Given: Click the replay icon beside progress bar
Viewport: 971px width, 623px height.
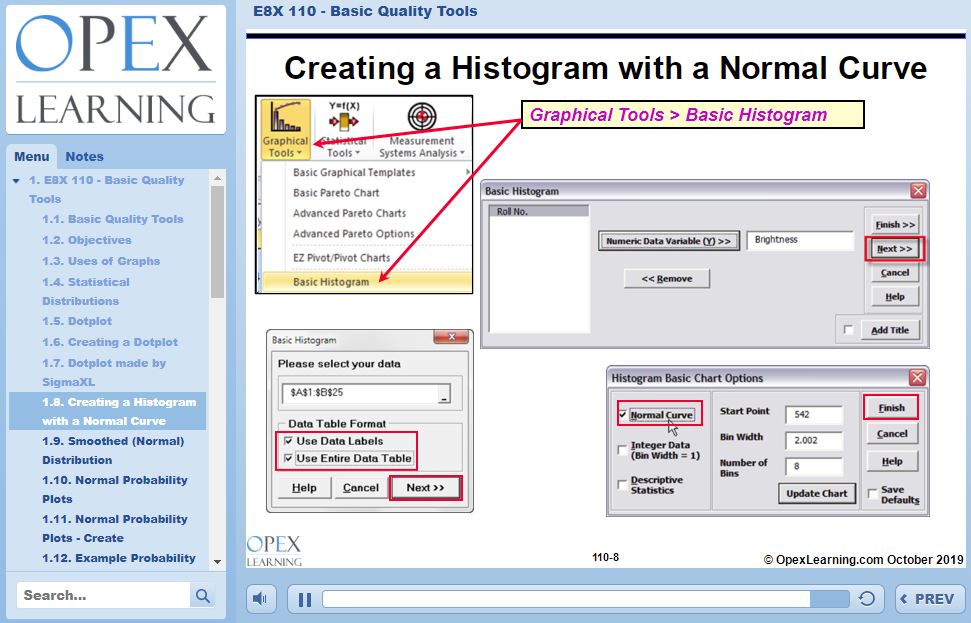Looking at the screenshot, I should pyautogui.click(x=866, y=599).
